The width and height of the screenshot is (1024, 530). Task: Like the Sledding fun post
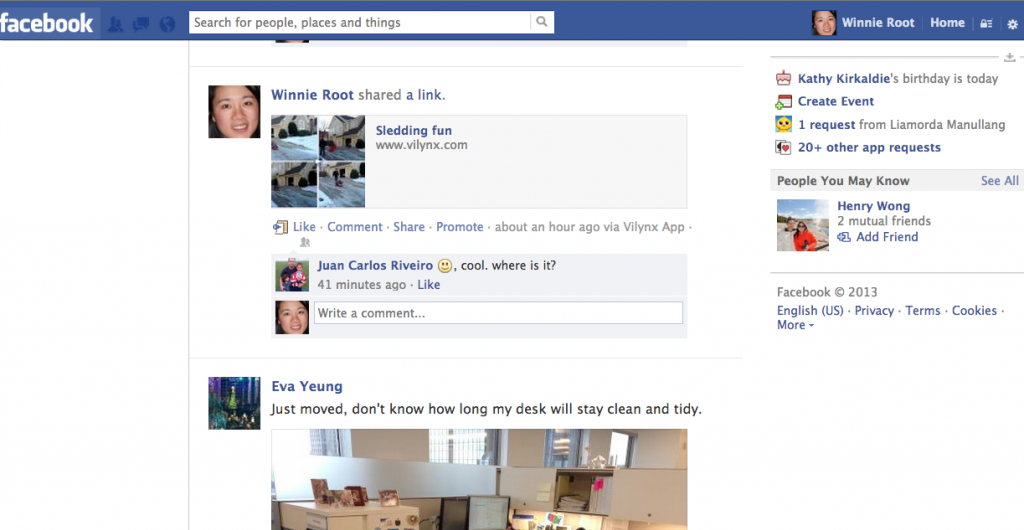click(304, 226)
